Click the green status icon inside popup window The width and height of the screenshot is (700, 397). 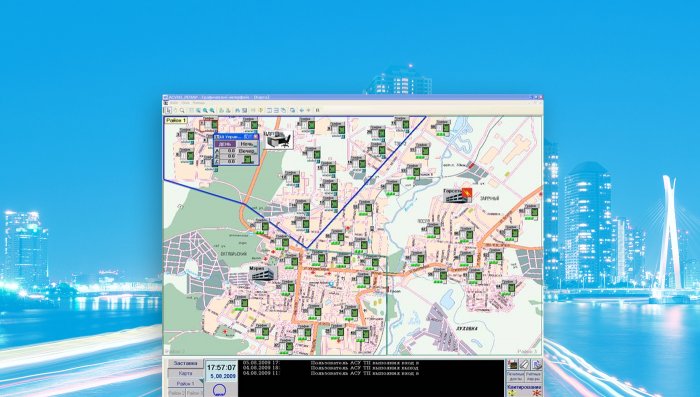pos(247,159)
